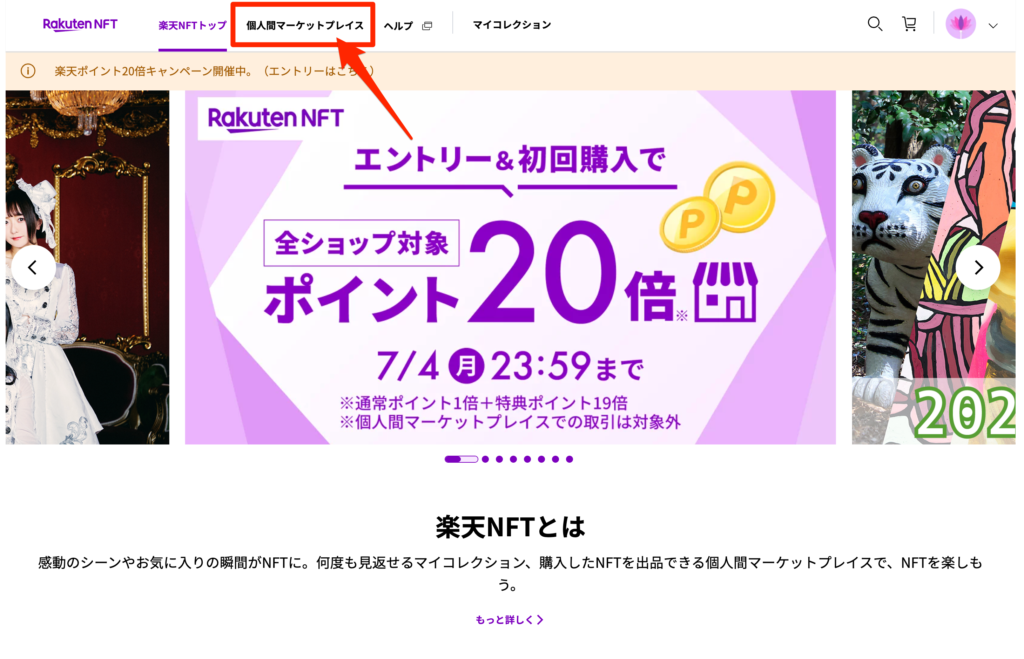Click the 楽天ポイント20倍キャンペーン notice link
The image size is (1024, 659).
coord(214,71)
